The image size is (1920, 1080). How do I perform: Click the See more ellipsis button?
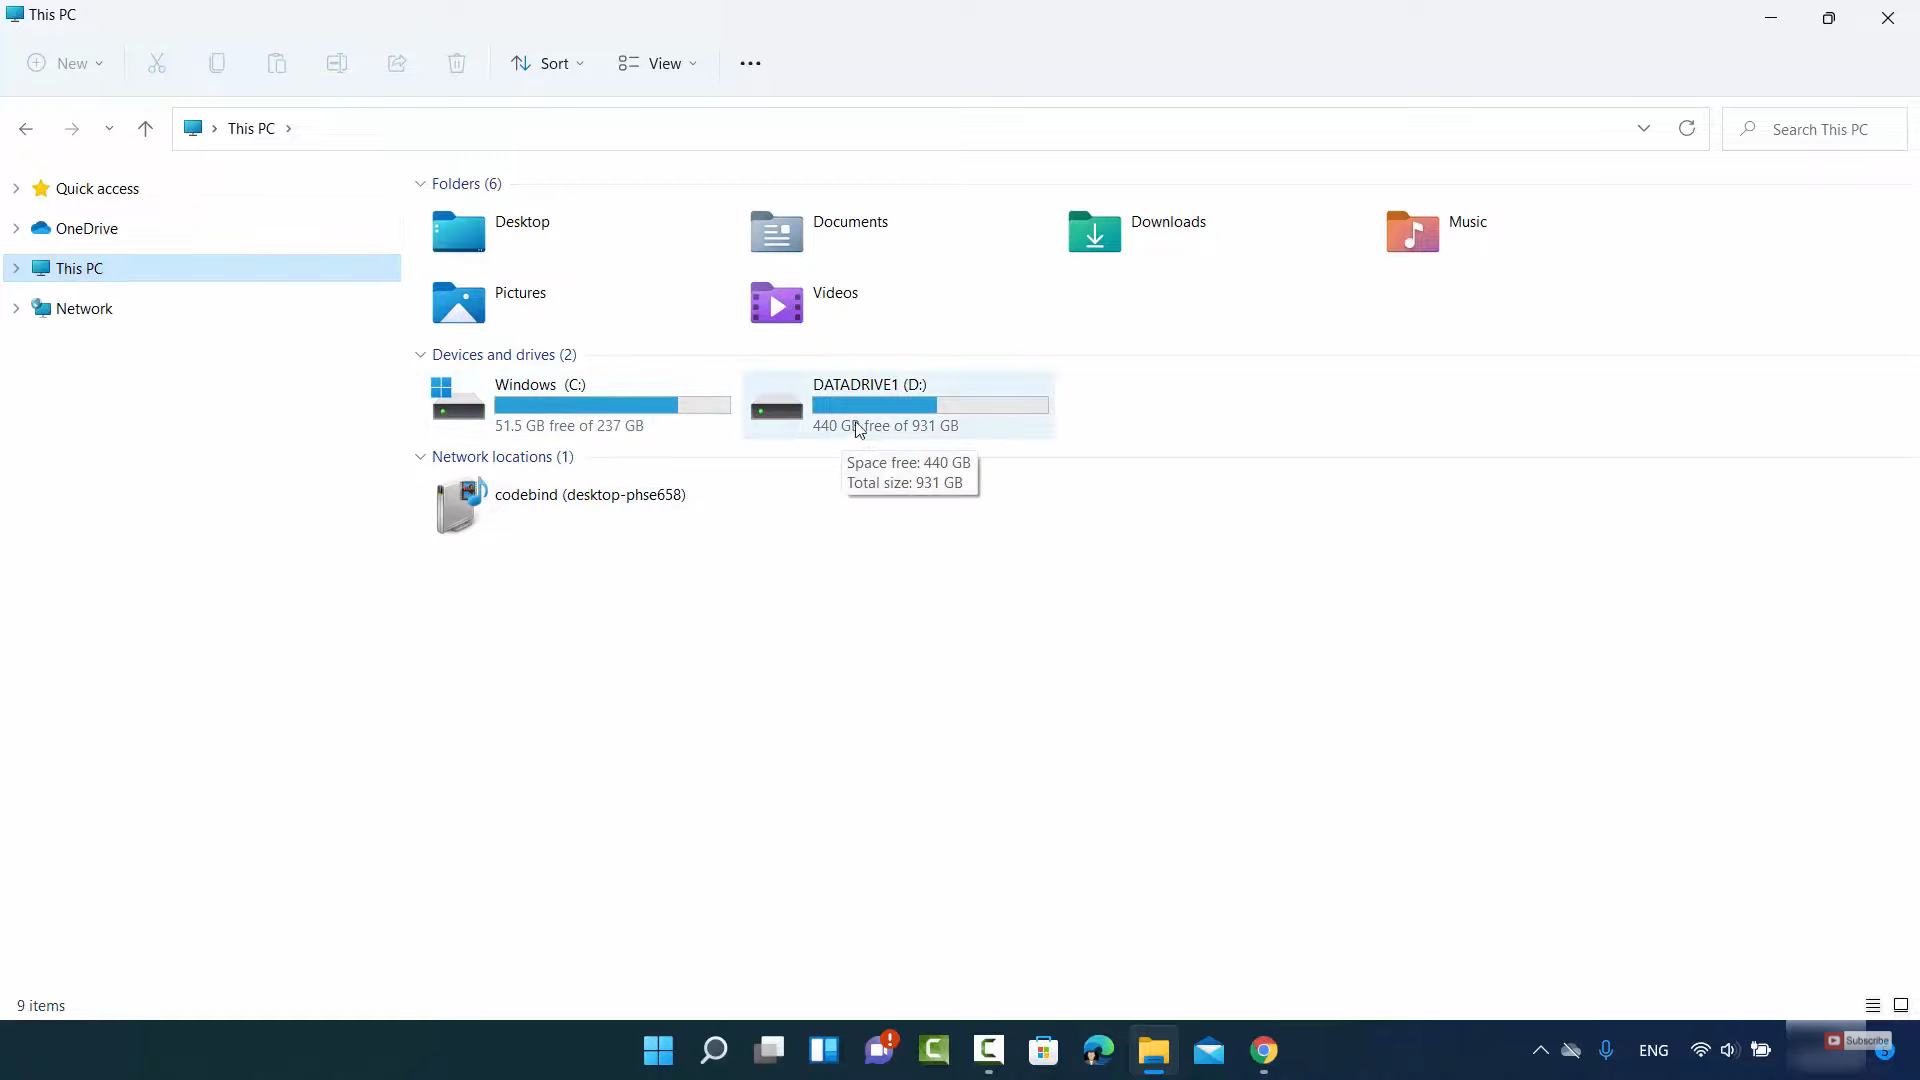click(750, 63)
